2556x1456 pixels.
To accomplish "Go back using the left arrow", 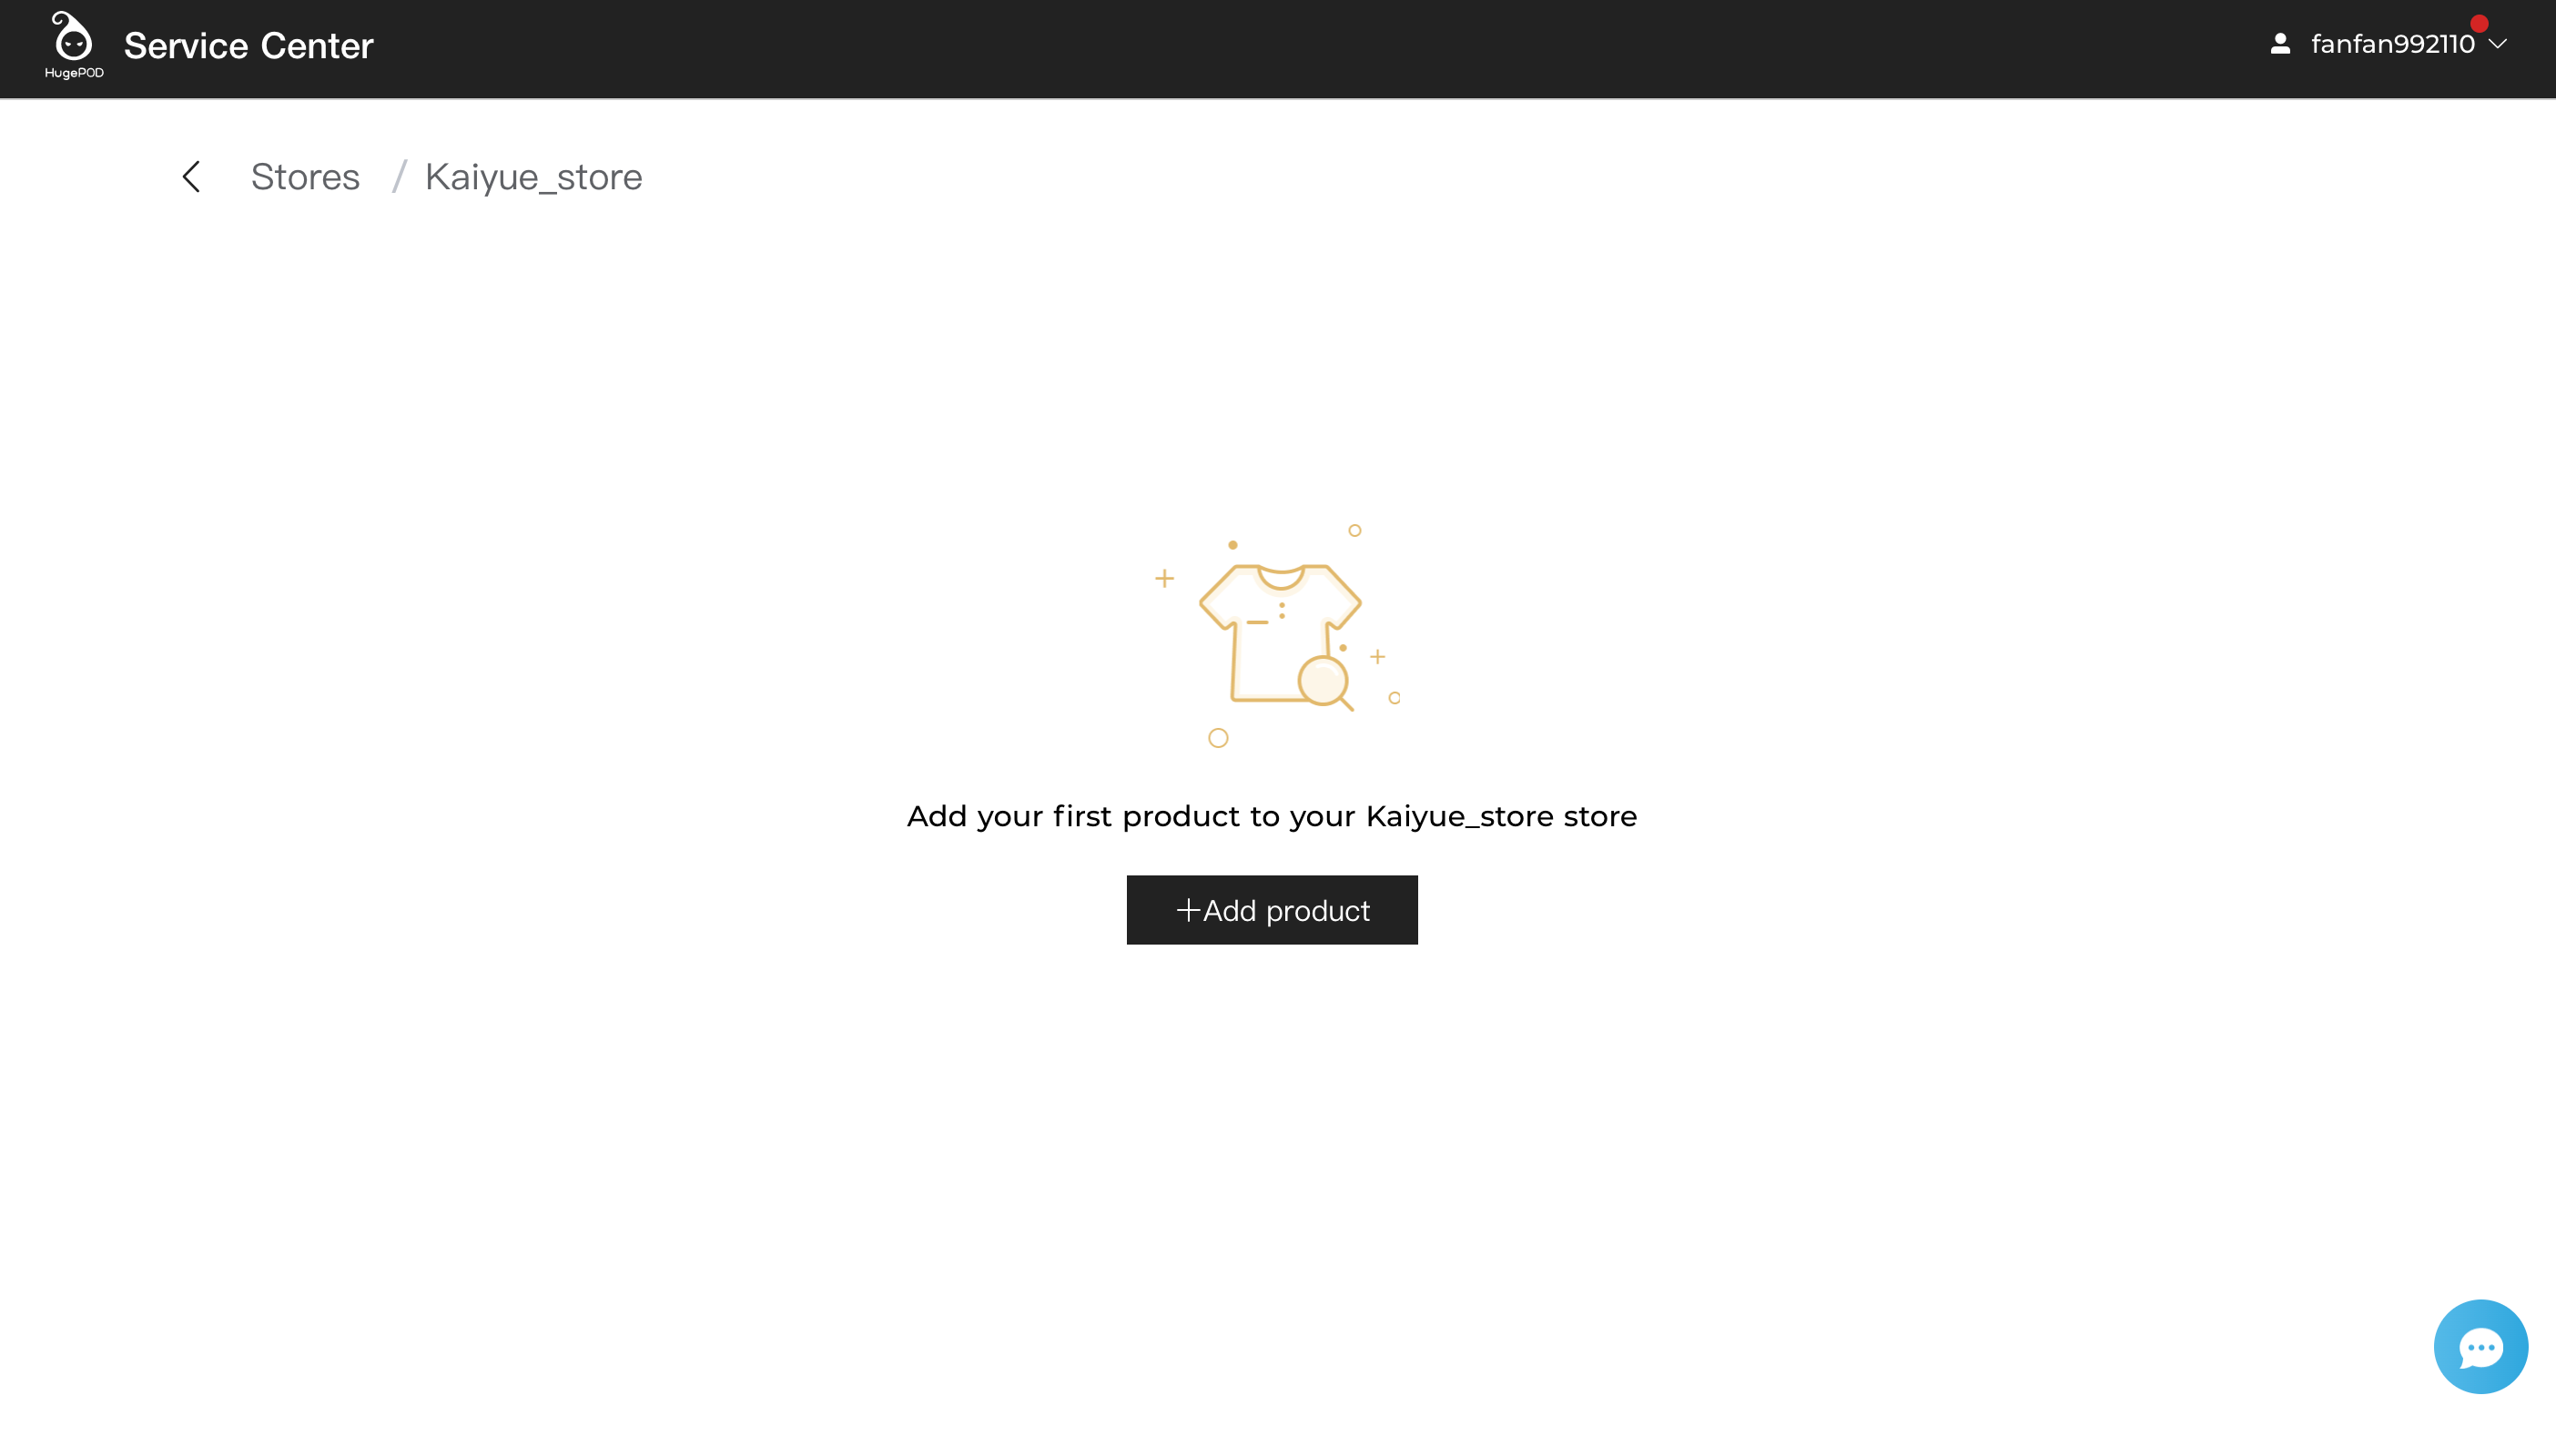I will tap(191, 177).
